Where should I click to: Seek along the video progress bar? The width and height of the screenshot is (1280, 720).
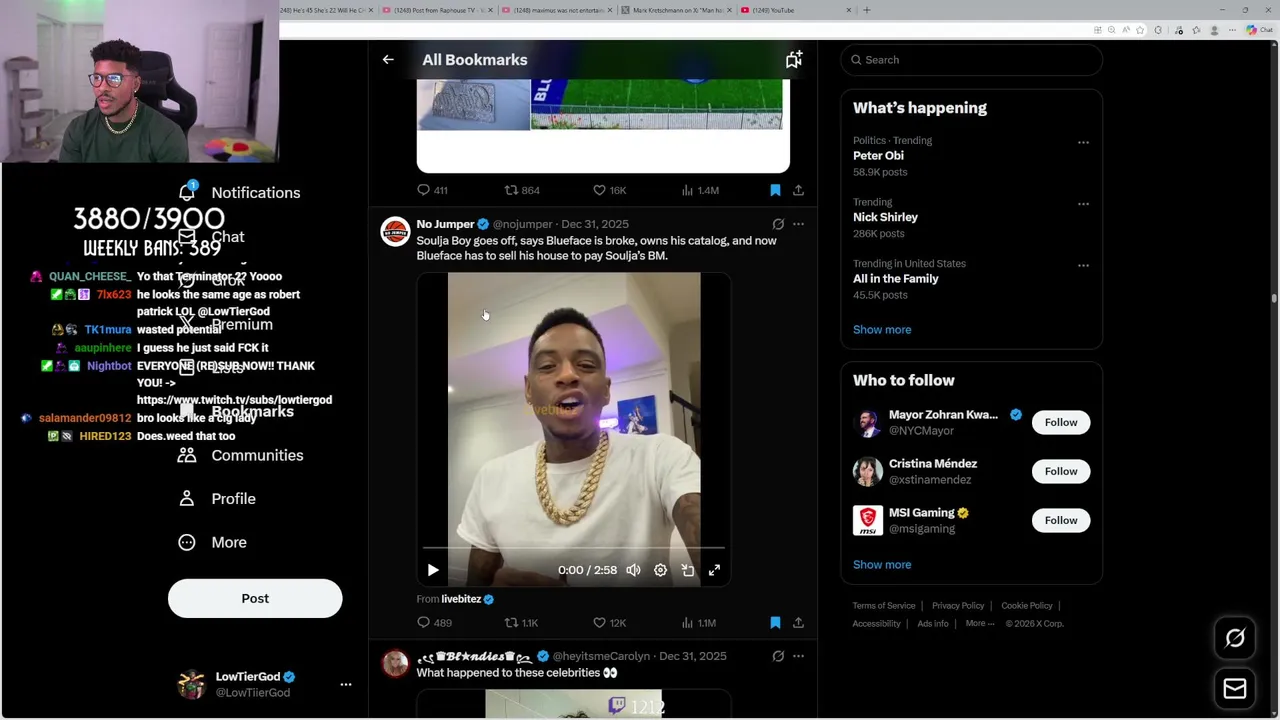tap(574, 548)
